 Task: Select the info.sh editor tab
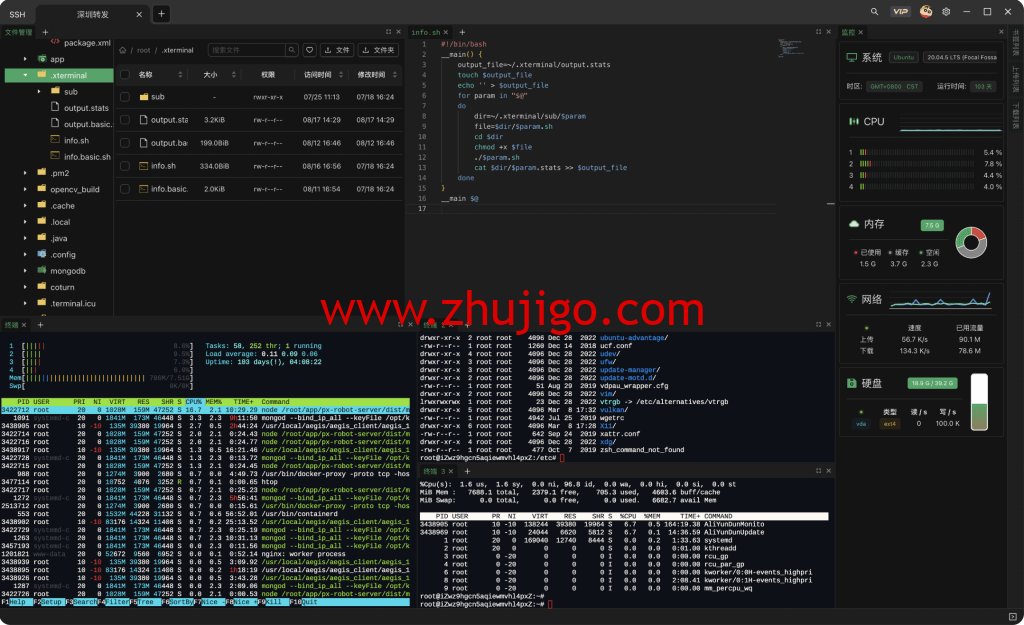[427, 33]
